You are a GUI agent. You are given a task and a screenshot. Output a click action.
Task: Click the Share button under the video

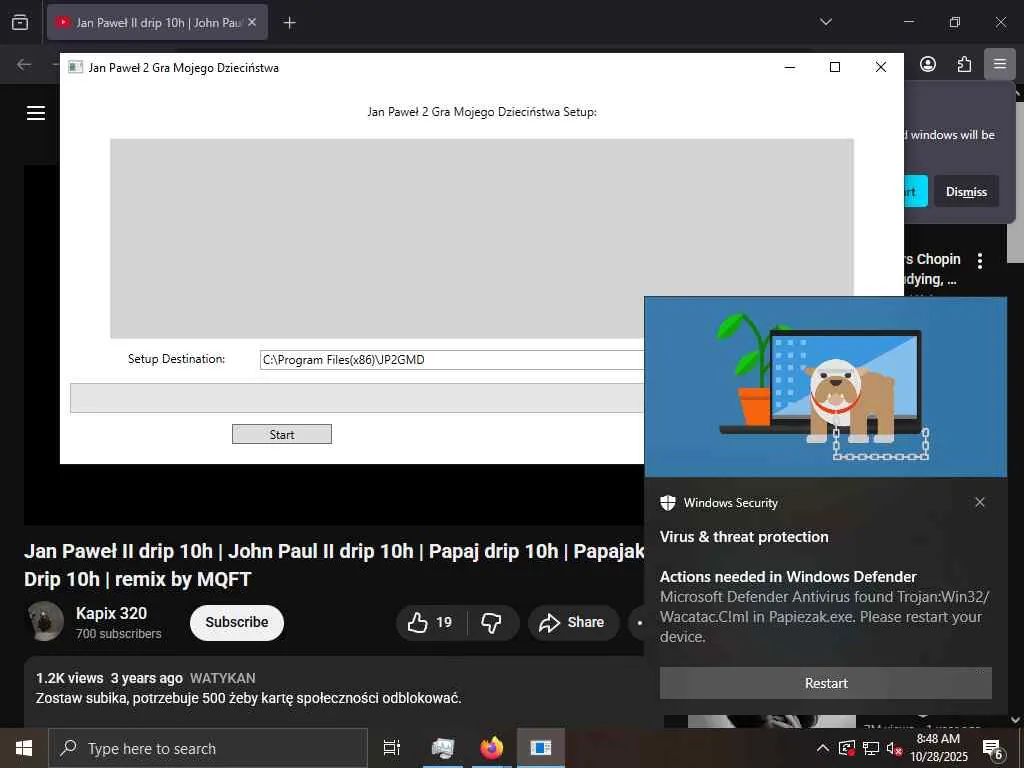pyautogui.click(x=573, y=622)
